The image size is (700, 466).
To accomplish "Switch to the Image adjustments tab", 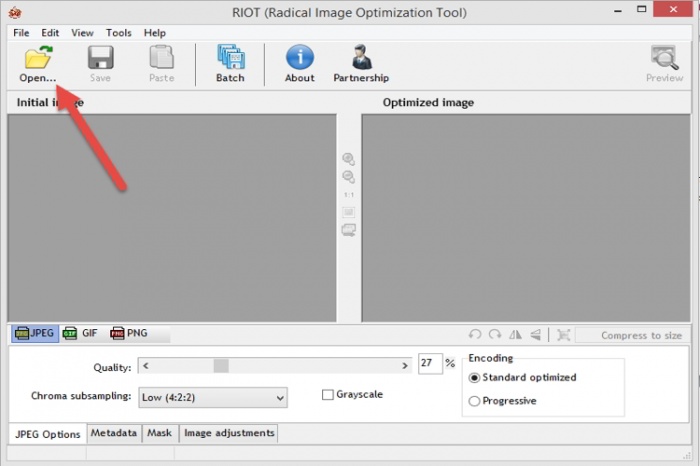I will tap(229, 433).
